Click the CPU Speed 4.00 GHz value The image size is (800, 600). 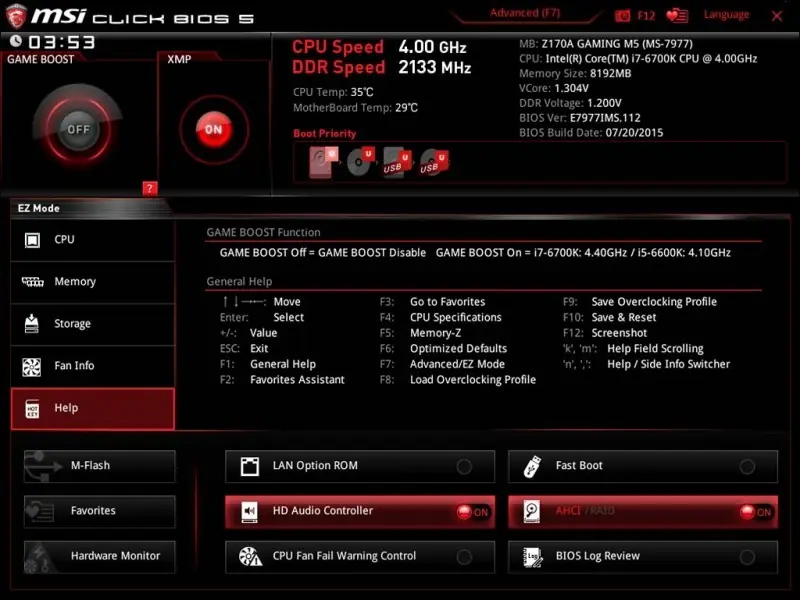432,47
